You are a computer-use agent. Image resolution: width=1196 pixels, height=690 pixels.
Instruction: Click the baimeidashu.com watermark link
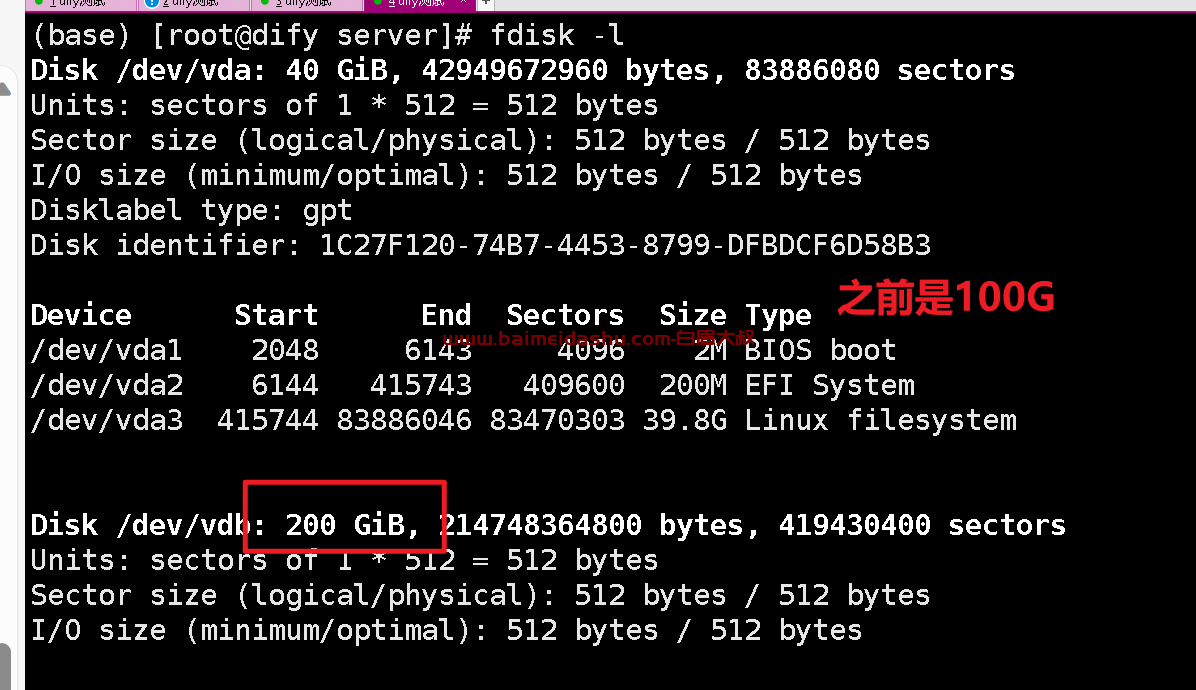[x=600, y=339]
